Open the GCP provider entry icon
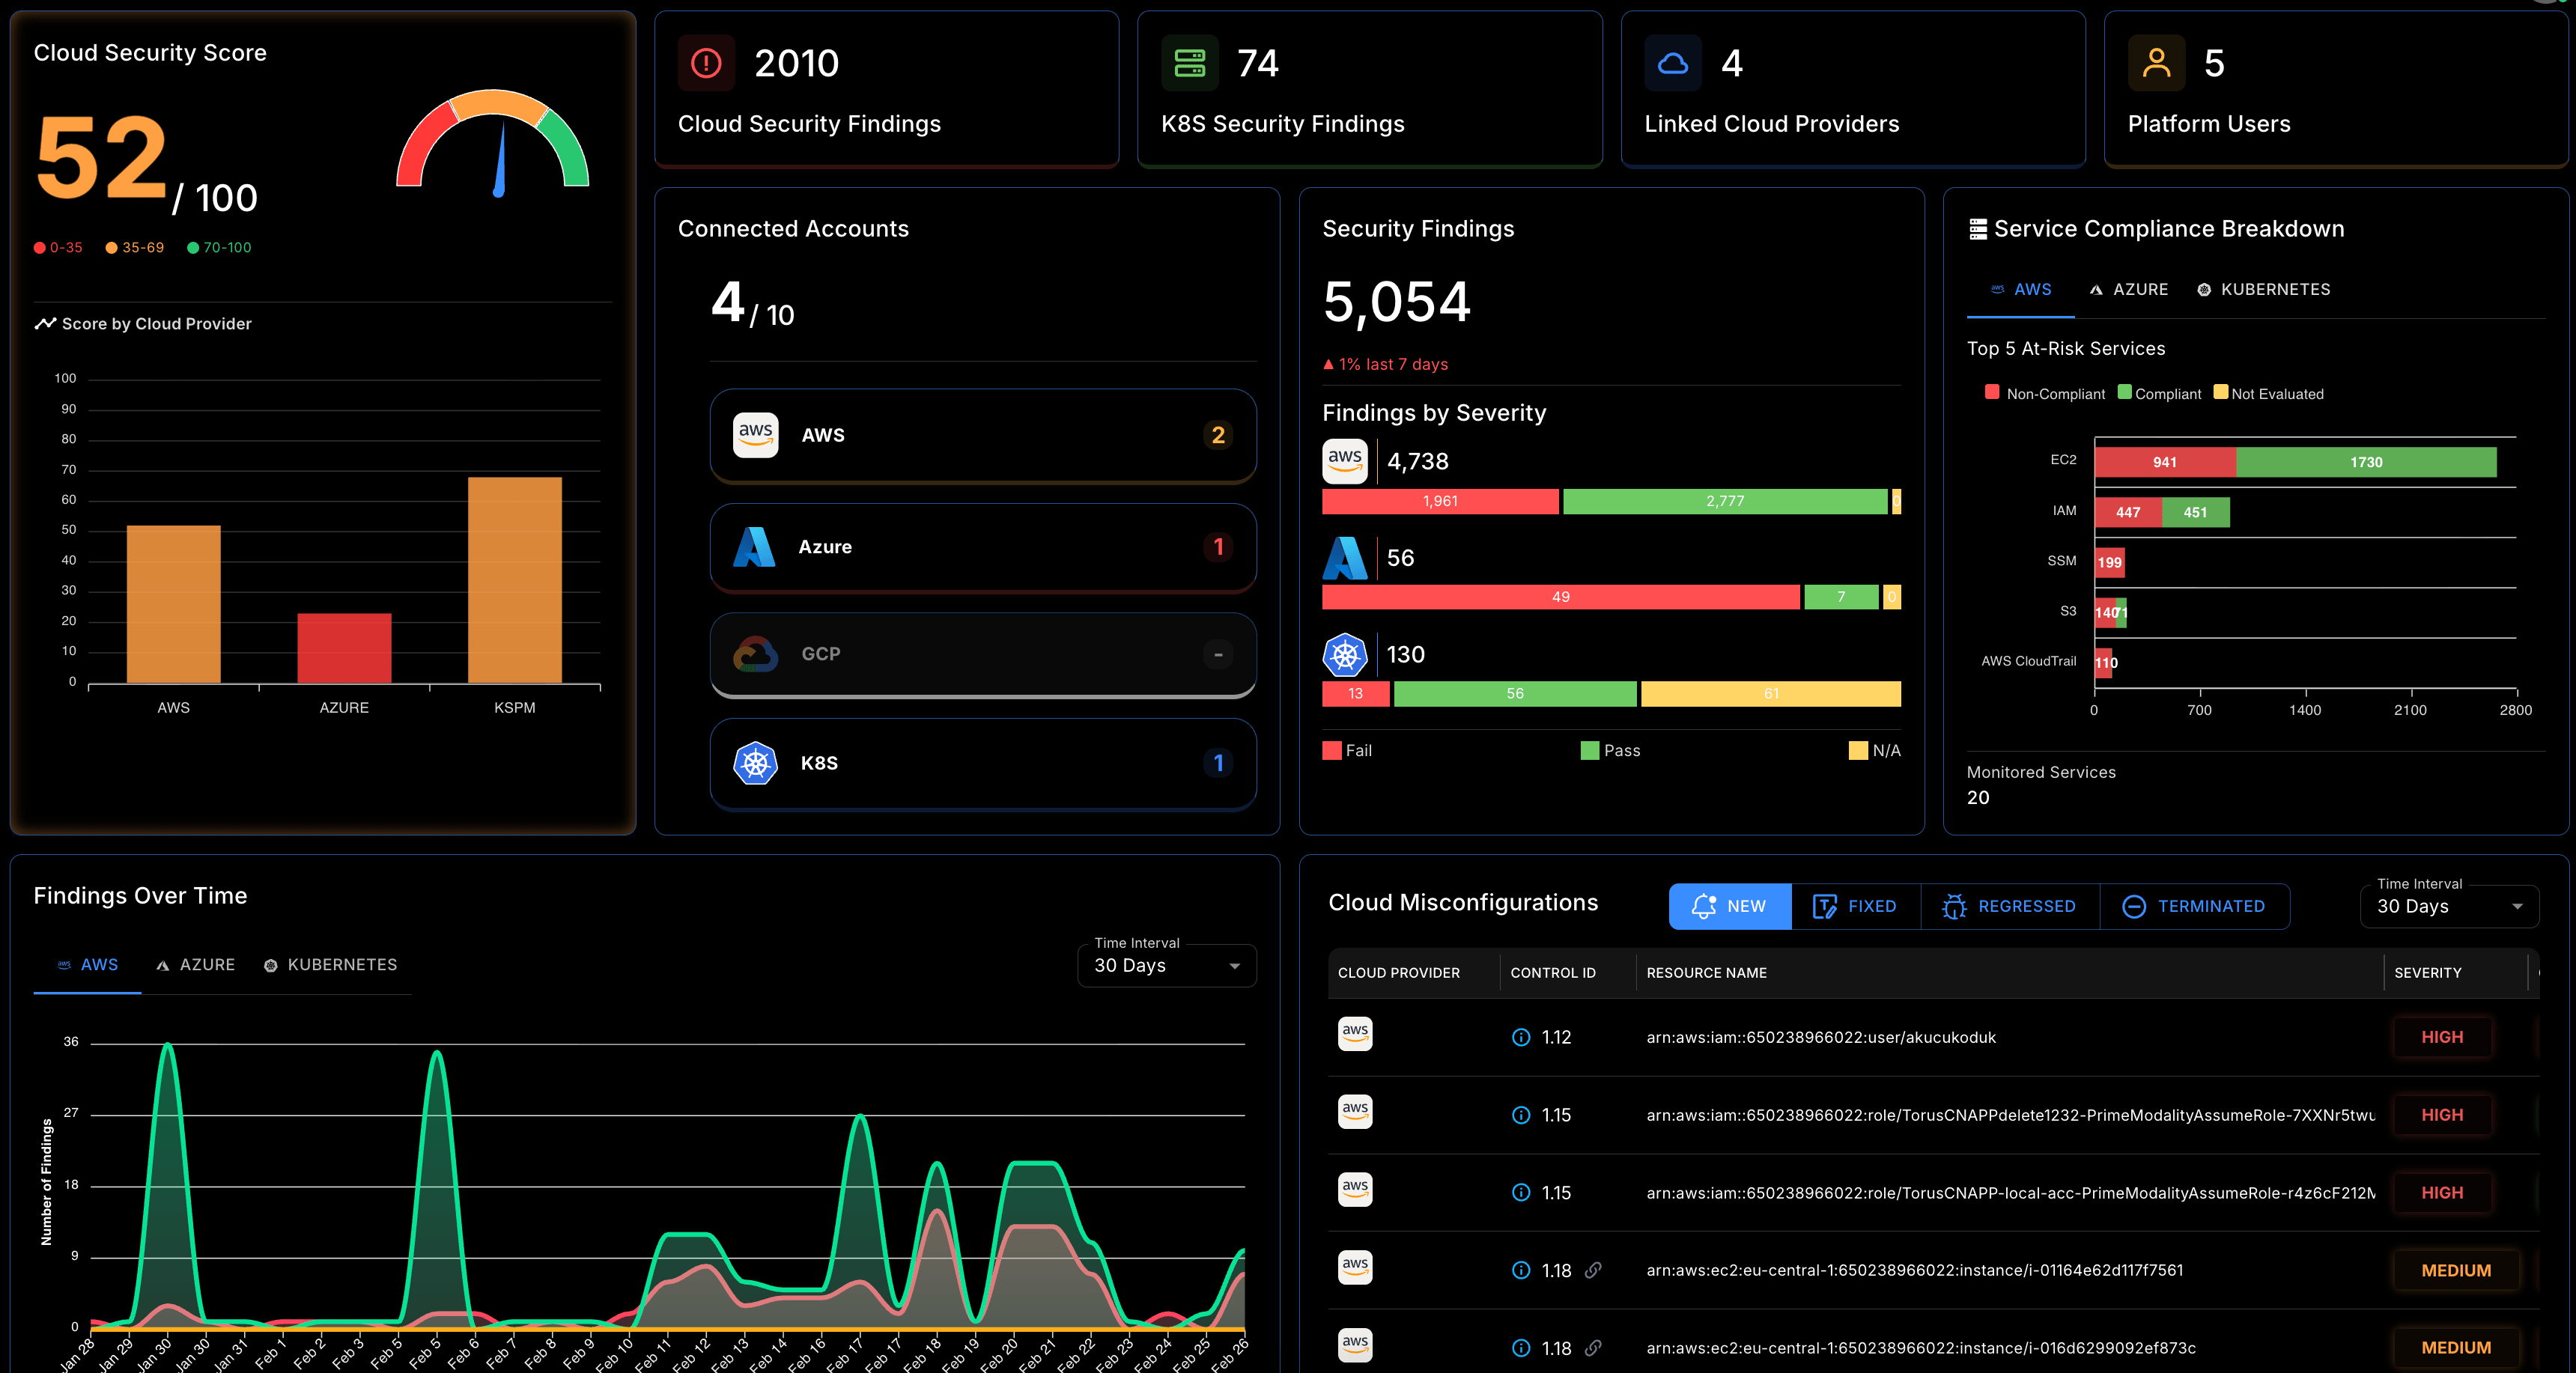Screen dimensions: 2576x1373 [756, 655]
